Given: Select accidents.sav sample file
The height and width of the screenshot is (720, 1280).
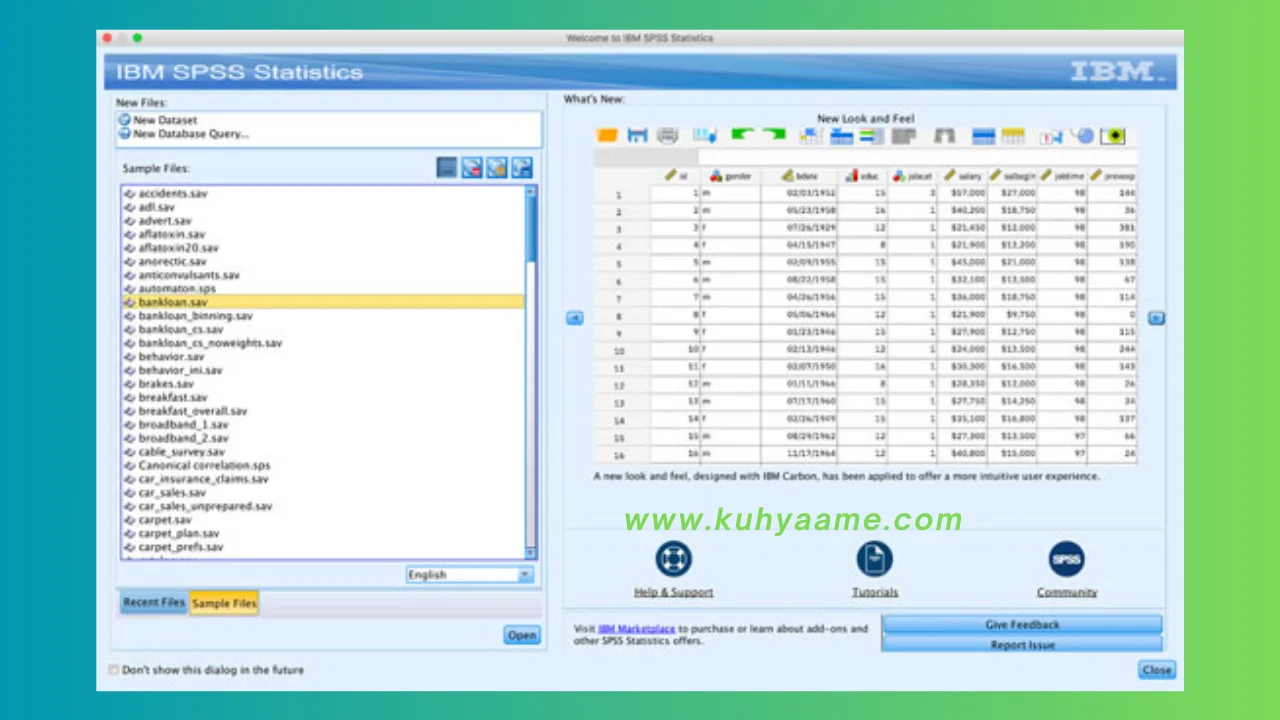Looking at the screenshot, I should pyautogui.click(x=322, y=193).
